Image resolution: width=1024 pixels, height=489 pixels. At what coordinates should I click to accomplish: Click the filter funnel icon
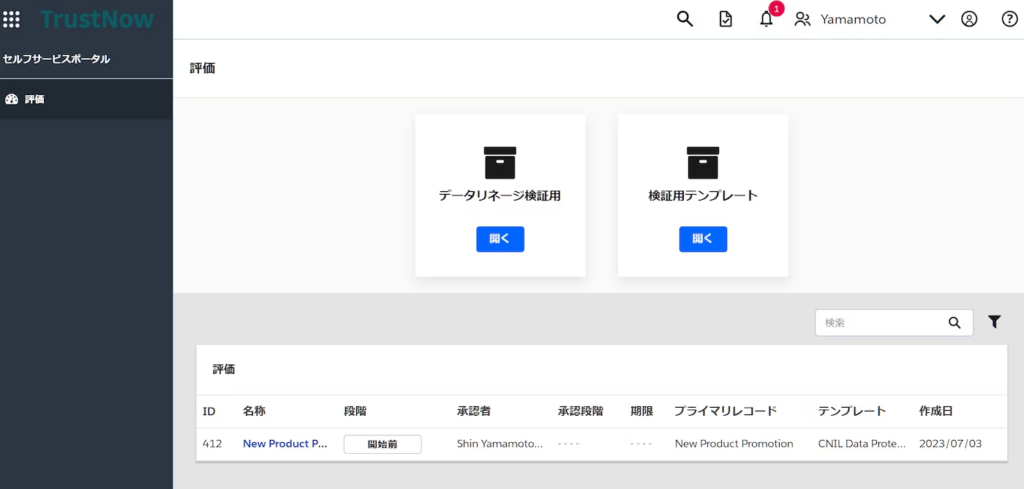tap(994, 321)
